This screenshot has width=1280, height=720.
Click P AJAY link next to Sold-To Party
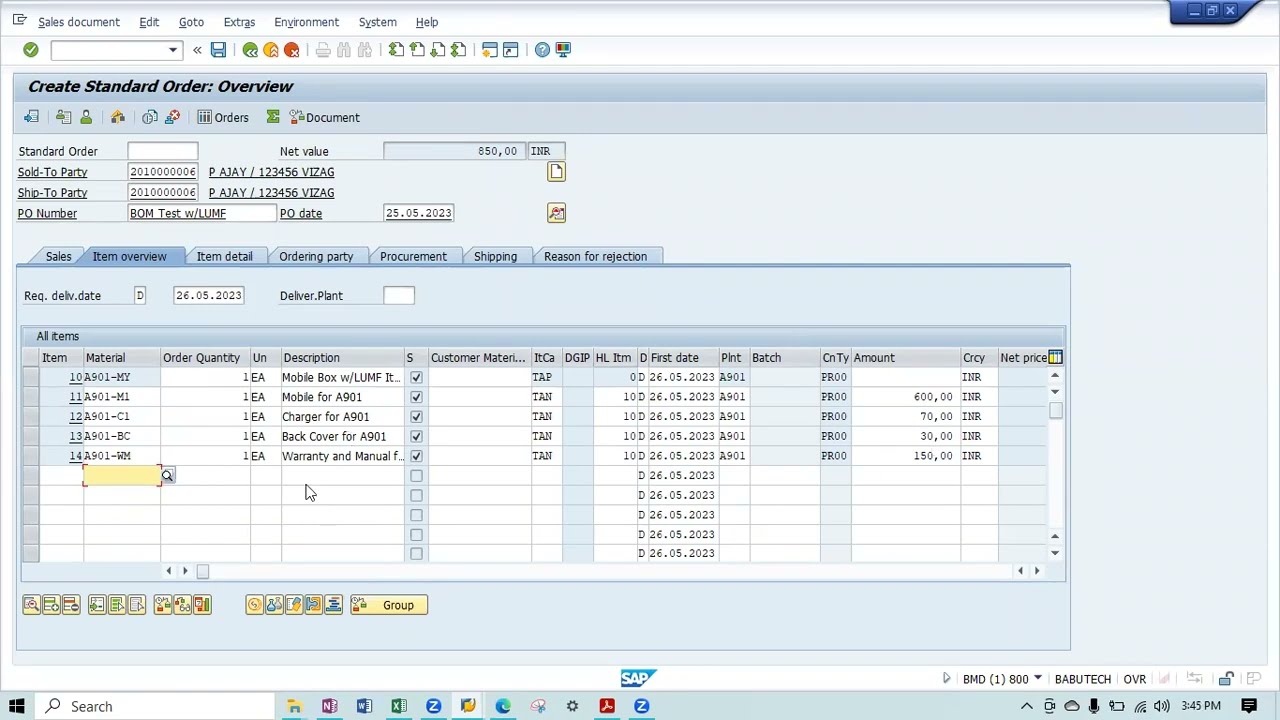point(271,172)
